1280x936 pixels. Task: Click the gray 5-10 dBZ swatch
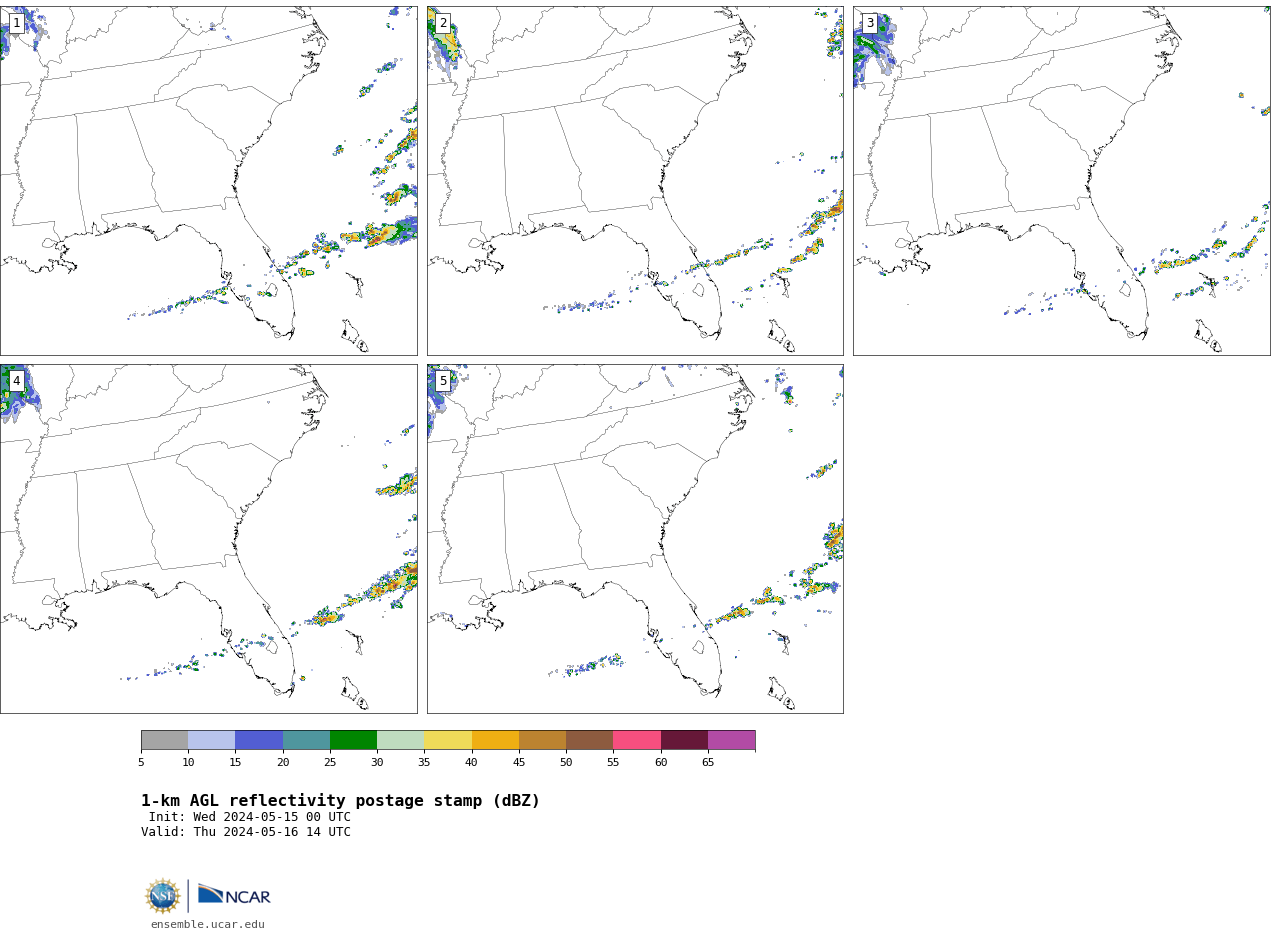[164, 740]
